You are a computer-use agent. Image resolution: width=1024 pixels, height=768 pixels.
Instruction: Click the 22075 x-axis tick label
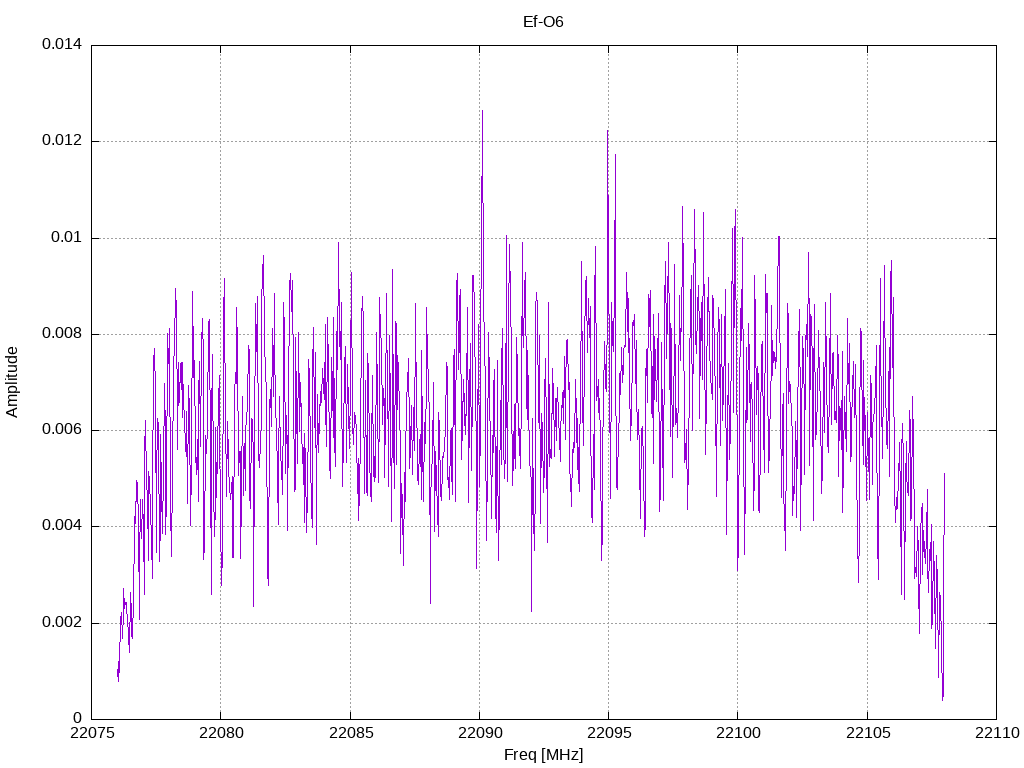coord(91,733)
